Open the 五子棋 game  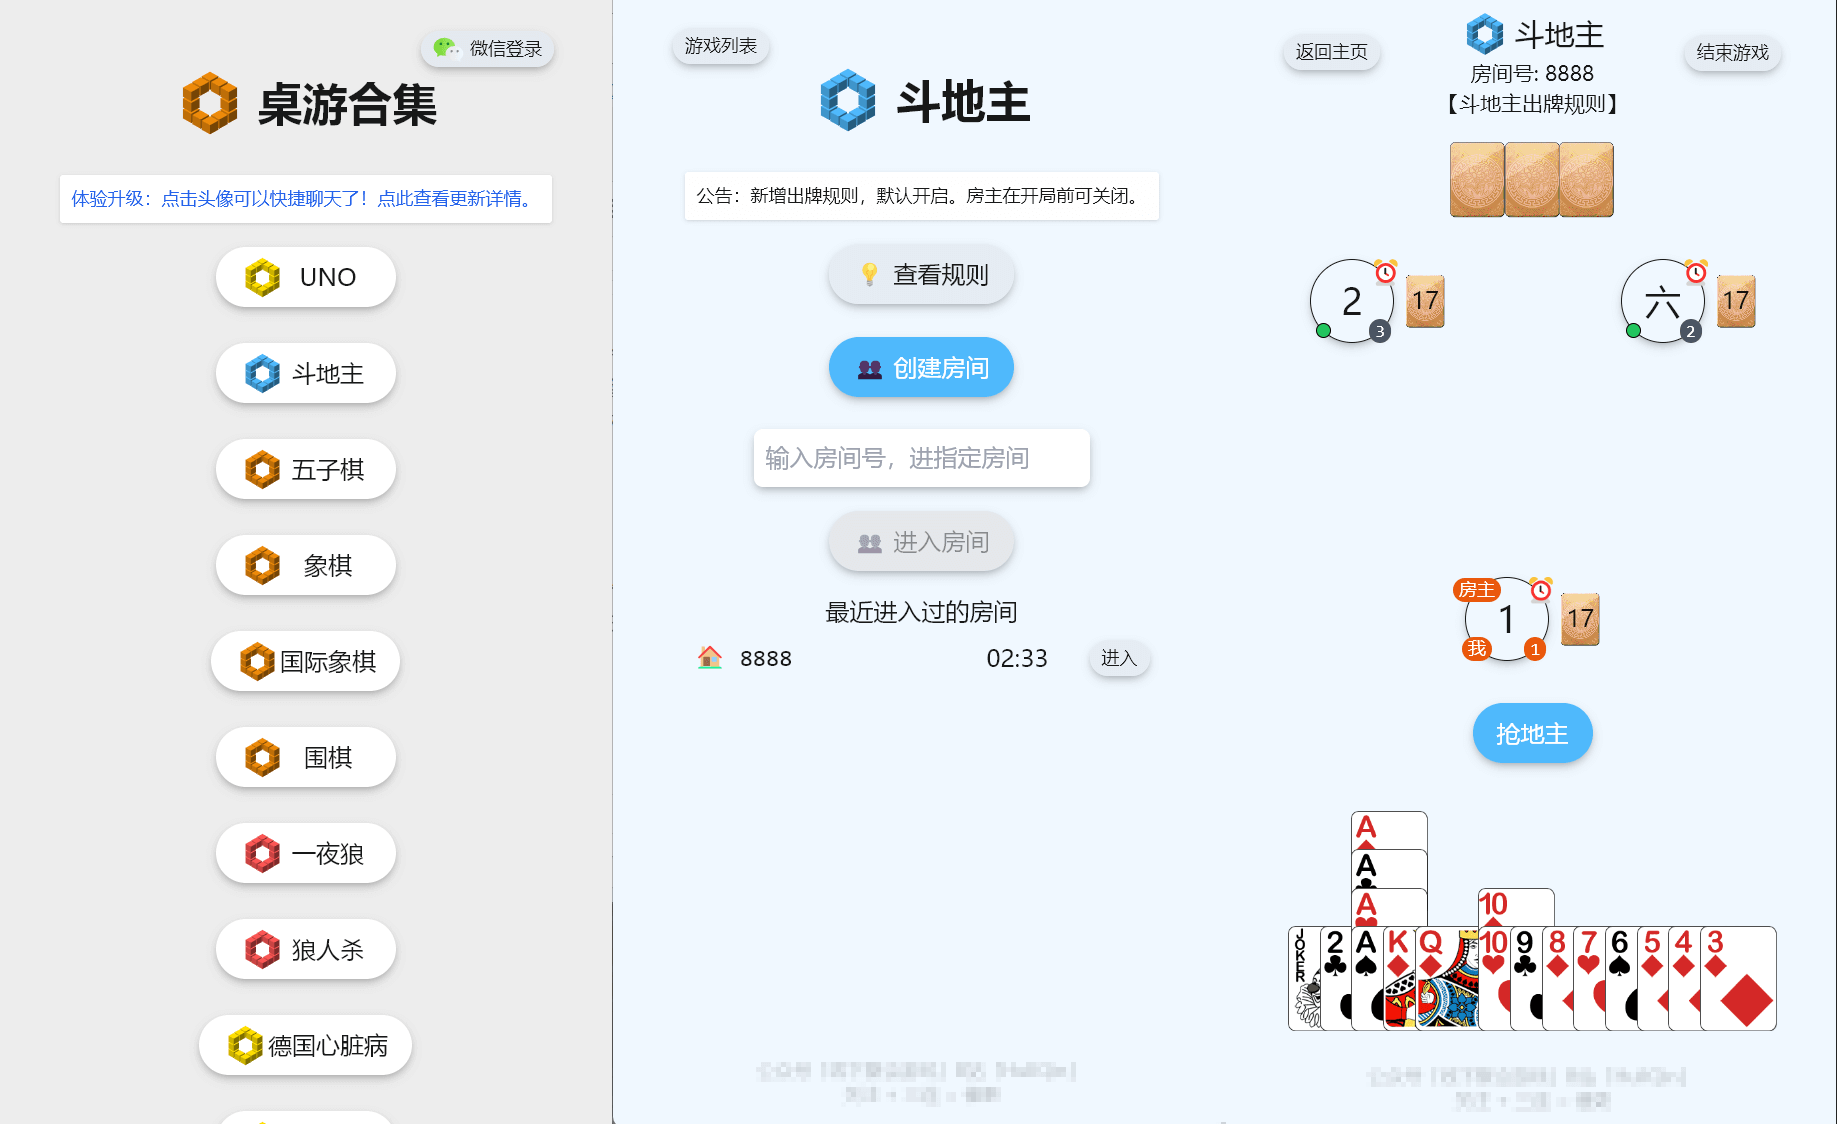[306, 469]
